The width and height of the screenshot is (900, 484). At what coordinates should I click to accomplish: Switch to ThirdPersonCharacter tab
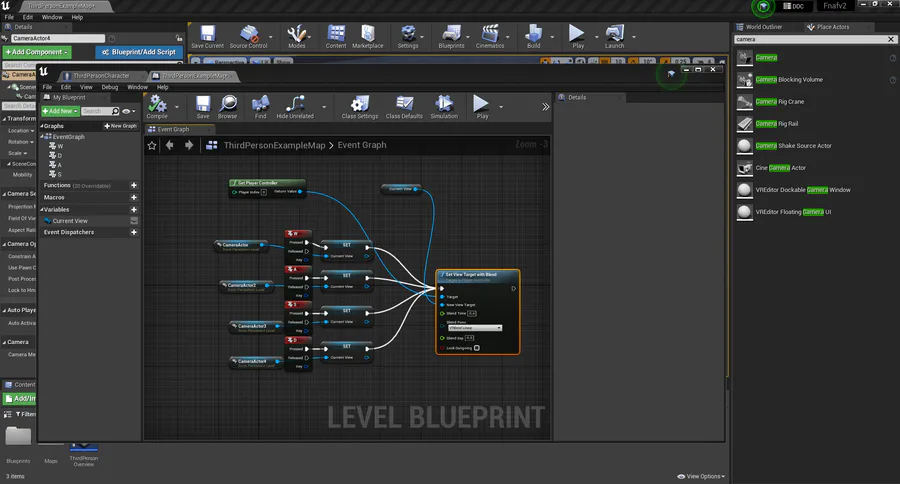pyautogui.click(x=101, y=76)
